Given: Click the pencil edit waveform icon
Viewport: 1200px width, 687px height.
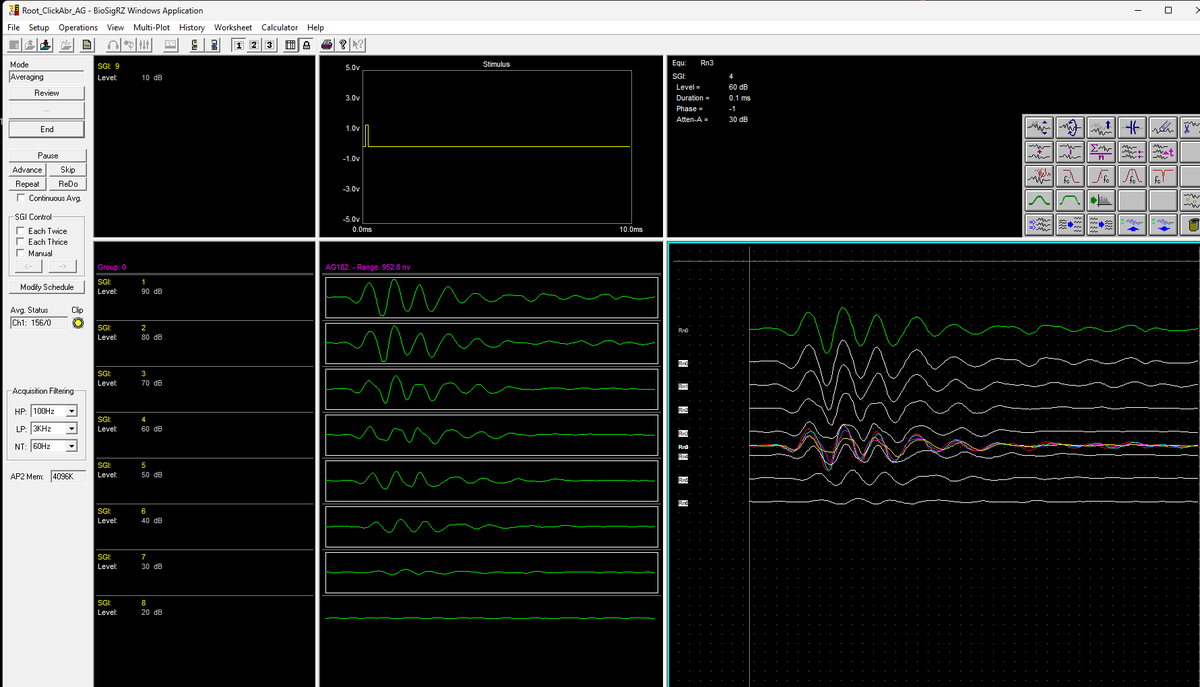Looking at the screenshot, I should pyautogui.click(x=1163, y=128).
